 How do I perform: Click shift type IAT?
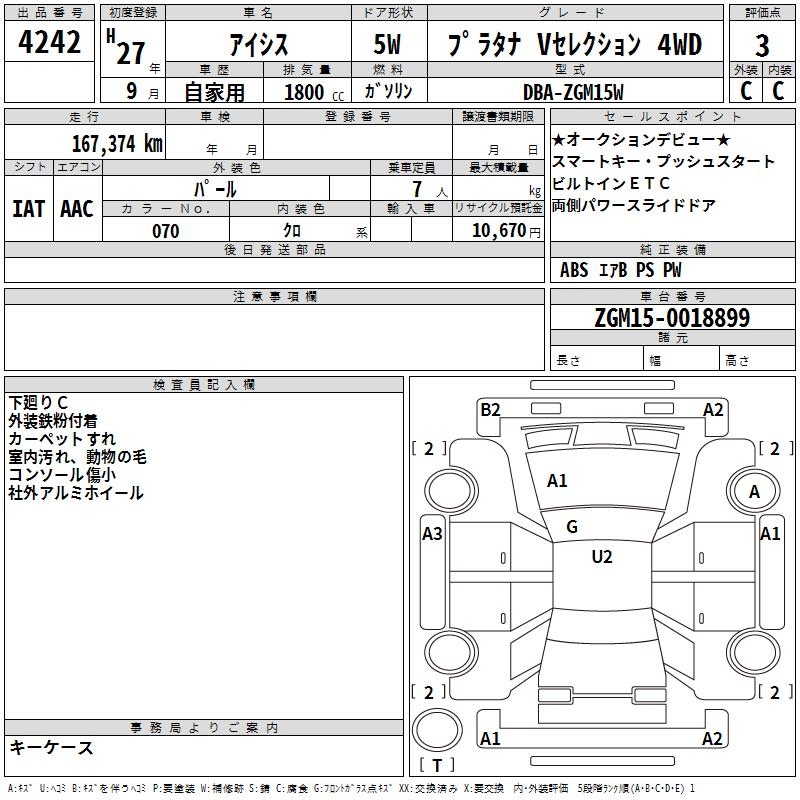(x=29, y=209)
